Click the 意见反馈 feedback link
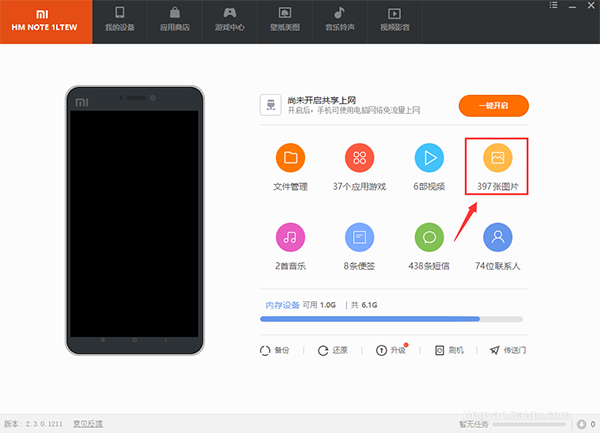The width and height of the screenshot is (600, 433). tap(88, 424)
